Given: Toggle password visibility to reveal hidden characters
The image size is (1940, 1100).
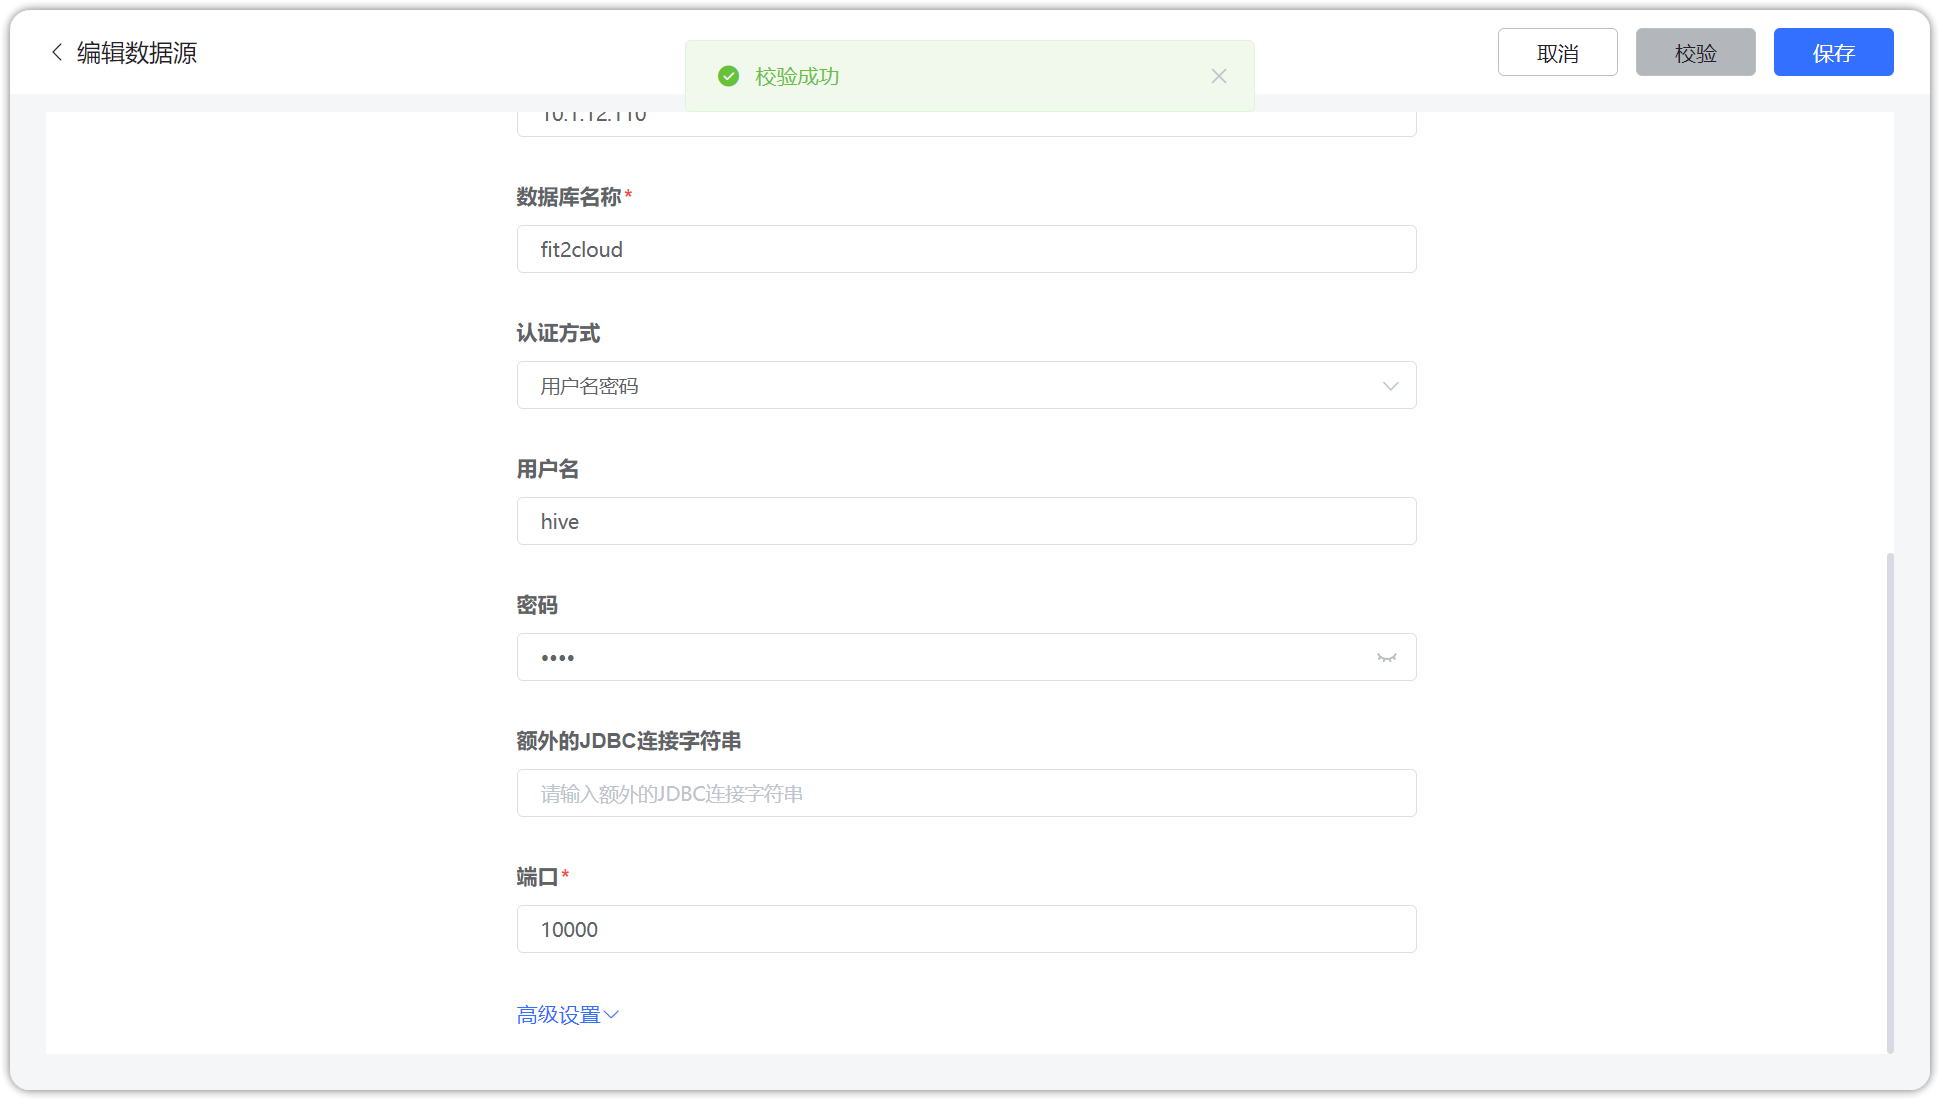Looking at the screenshot, I should tap(1387, 657).
